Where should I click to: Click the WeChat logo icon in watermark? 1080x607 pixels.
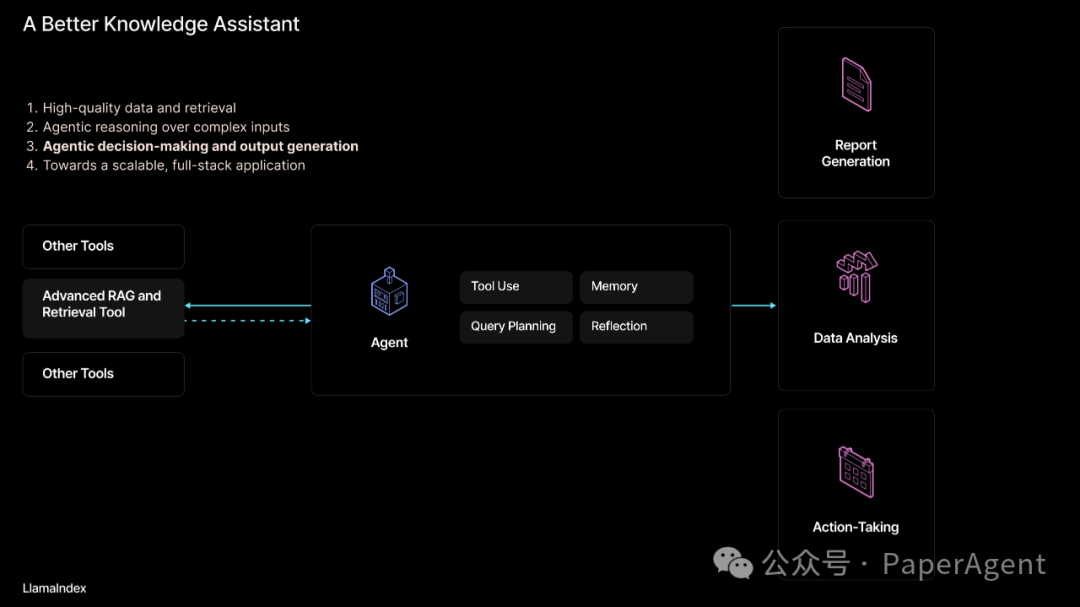(x=733, y=564)
